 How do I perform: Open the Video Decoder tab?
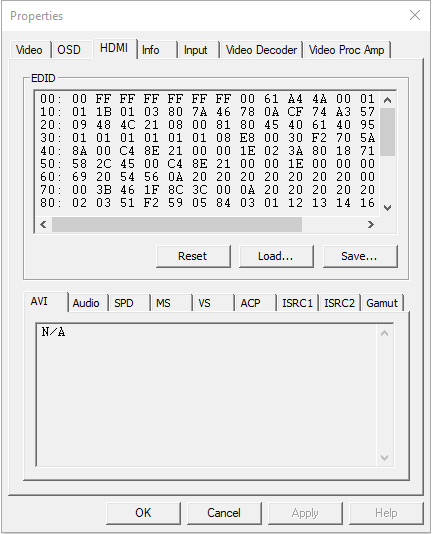[261, 50]
